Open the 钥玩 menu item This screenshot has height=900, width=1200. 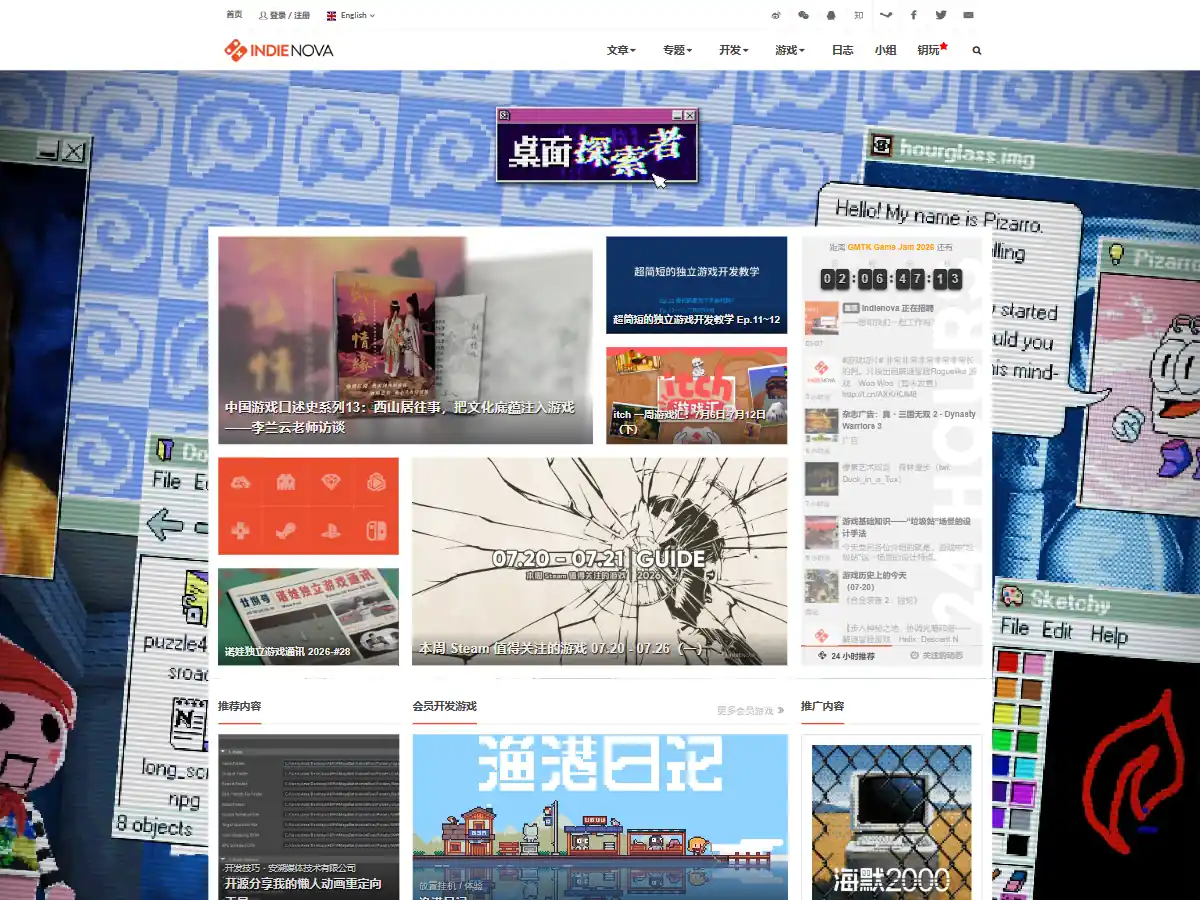(x=931, y=50)
